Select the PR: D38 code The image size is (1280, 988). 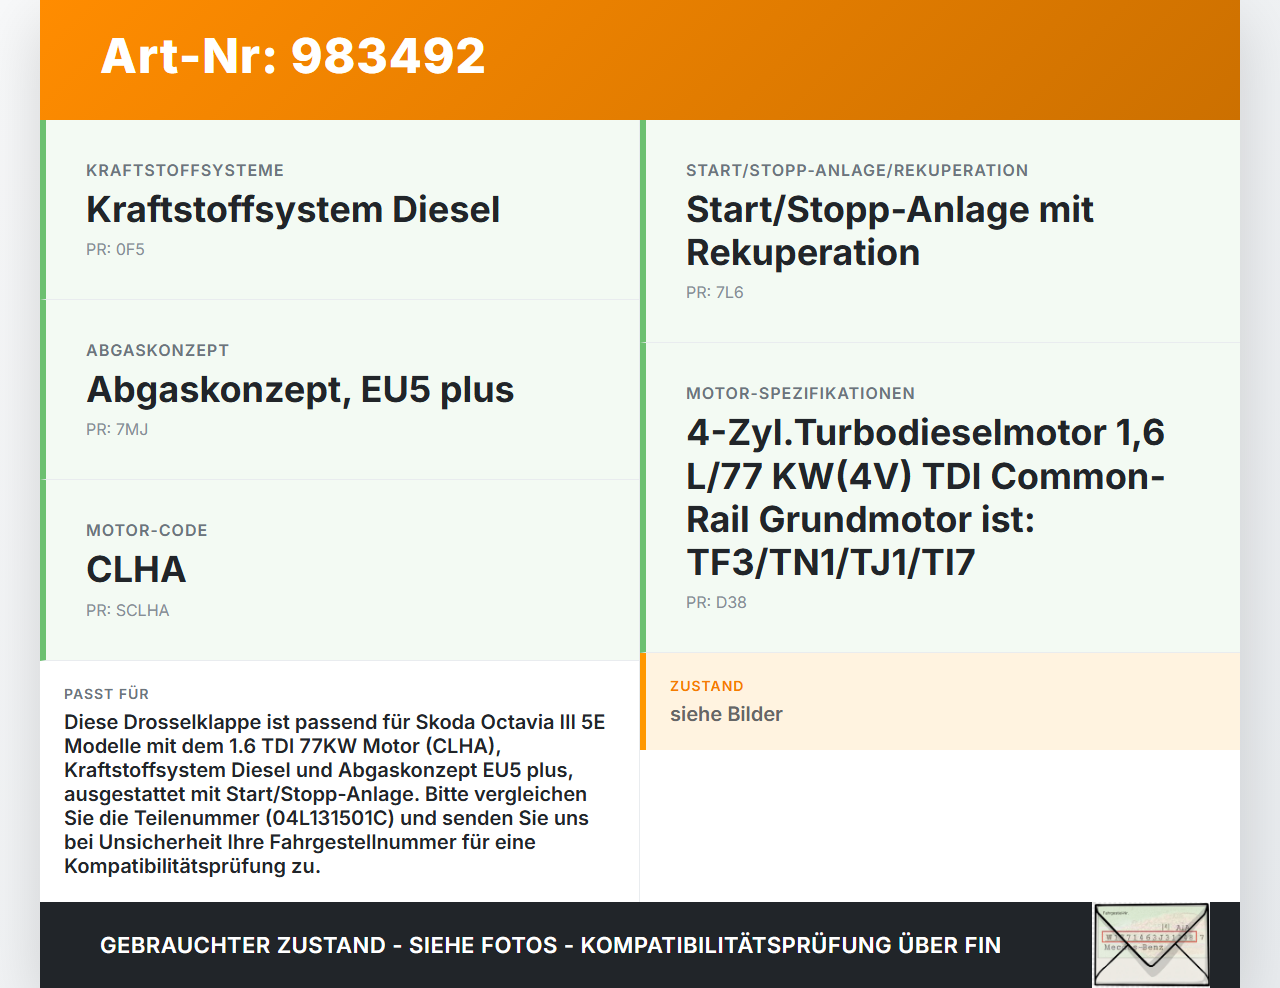click(x=716, y=602)
